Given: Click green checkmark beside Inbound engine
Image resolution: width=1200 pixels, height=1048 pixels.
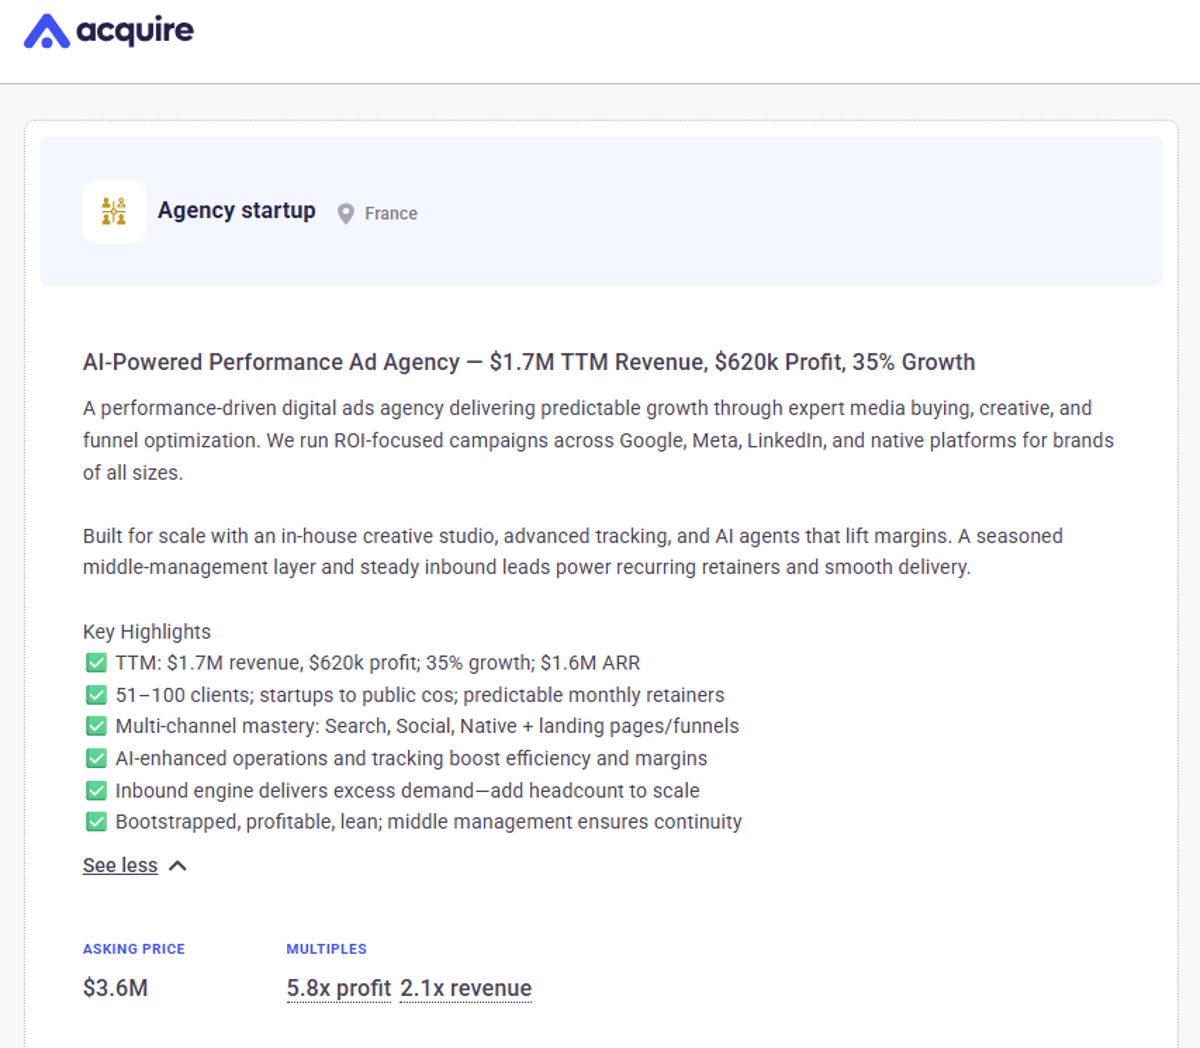Looking at the screenshot, I should point(96,790).
